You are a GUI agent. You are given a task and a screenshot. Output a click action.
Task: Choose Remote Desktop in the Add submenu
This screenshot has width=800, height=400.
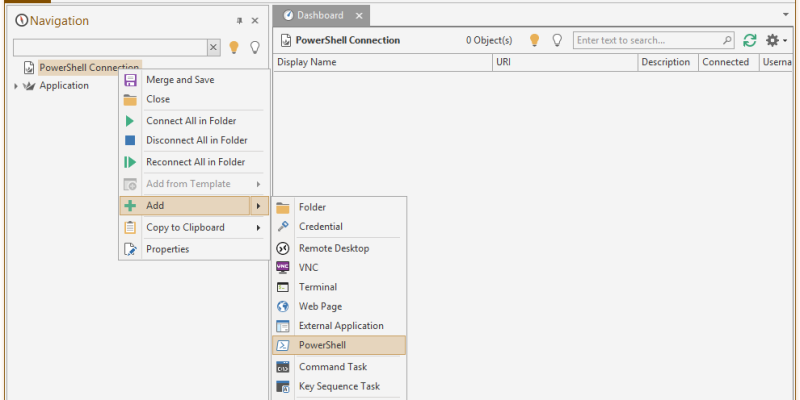pos(334,248)
